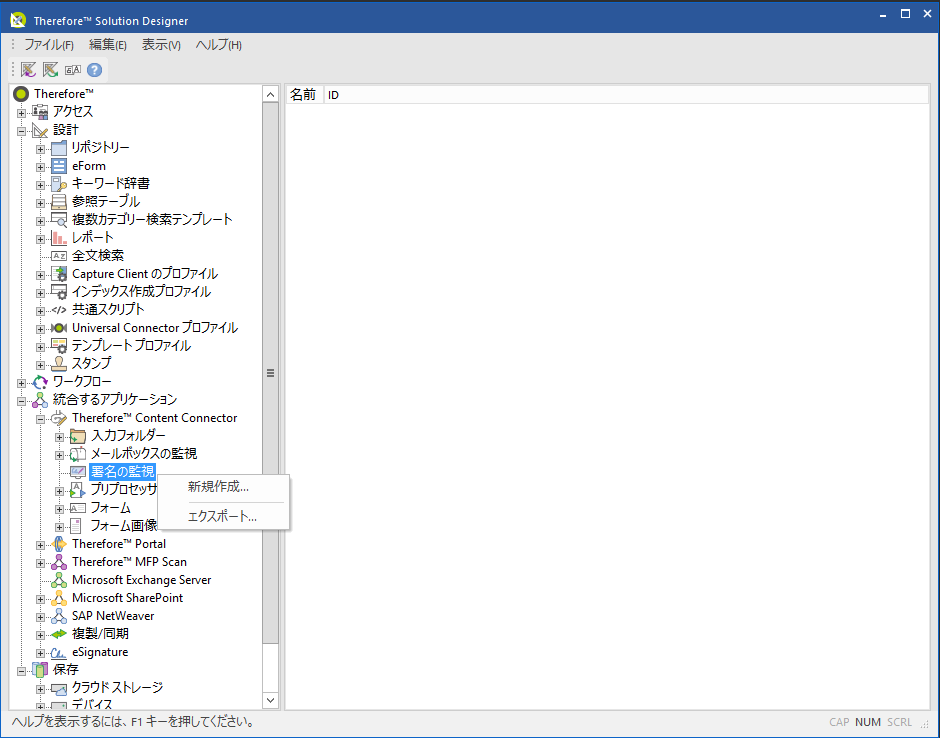Open the ファイル(F) menu

tap(49, 45)
